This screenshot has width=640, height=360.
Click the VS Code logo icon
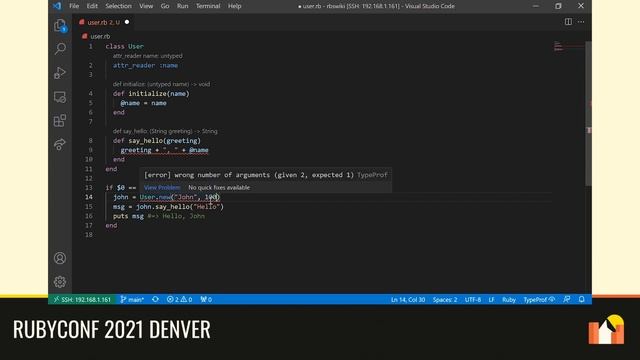pos(57,6)
